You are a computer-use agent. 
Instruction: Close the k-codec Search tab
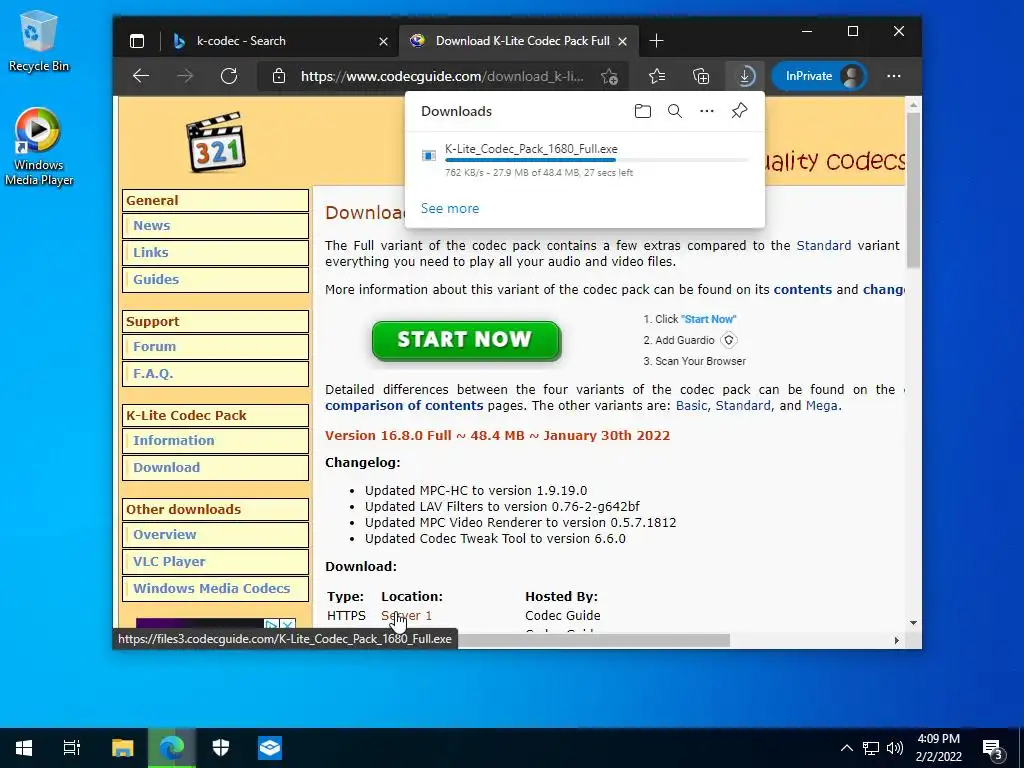pyautogui.click(x=383, y=41)
